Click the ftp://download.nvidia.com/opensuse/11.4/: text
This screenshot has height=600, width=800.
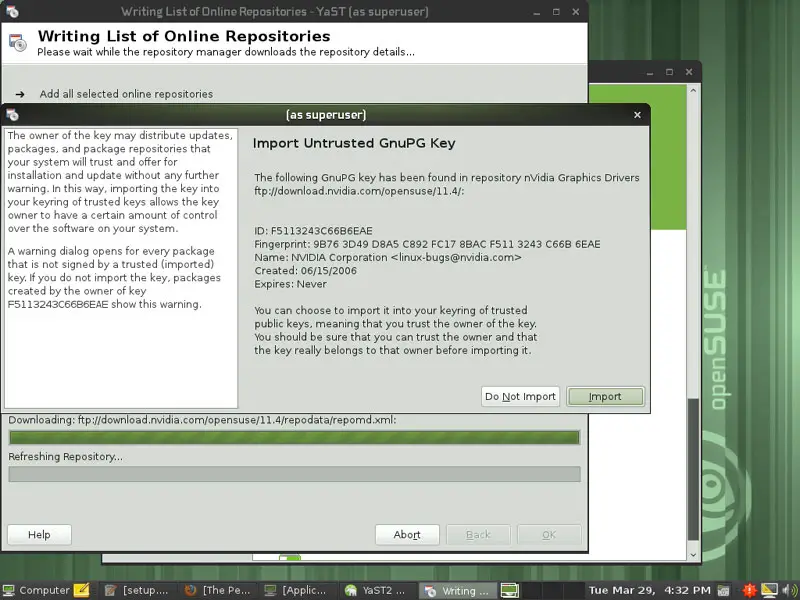(359, 191)
